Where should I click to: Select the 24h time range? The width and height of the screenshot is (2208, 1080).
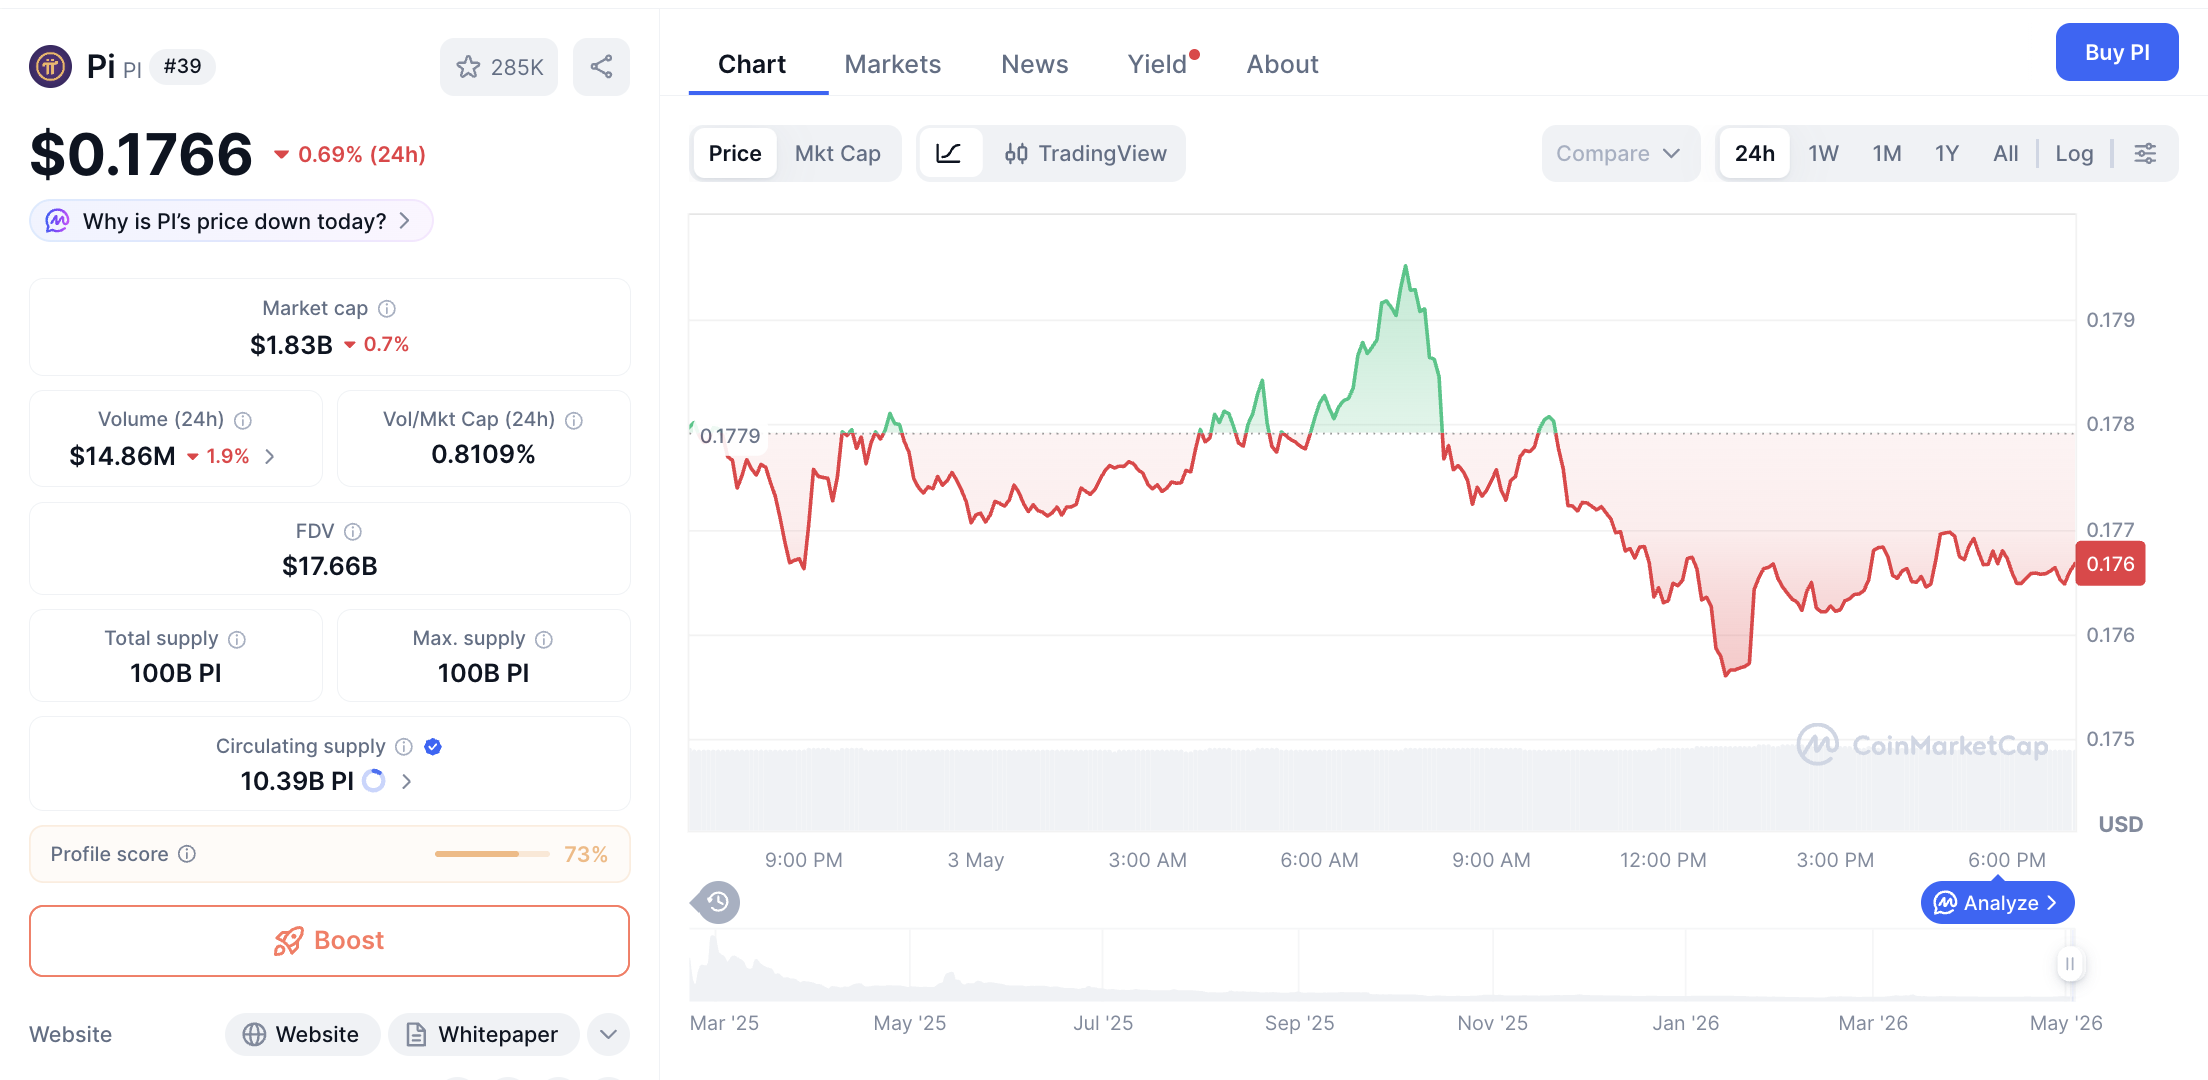point(1755,153)
